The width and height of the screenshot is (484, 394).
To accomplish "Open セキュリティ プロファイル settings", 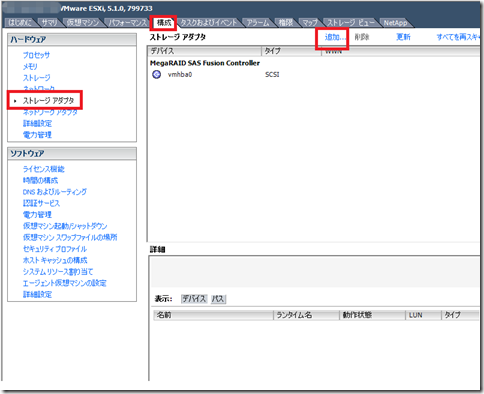I will [55, 249].
